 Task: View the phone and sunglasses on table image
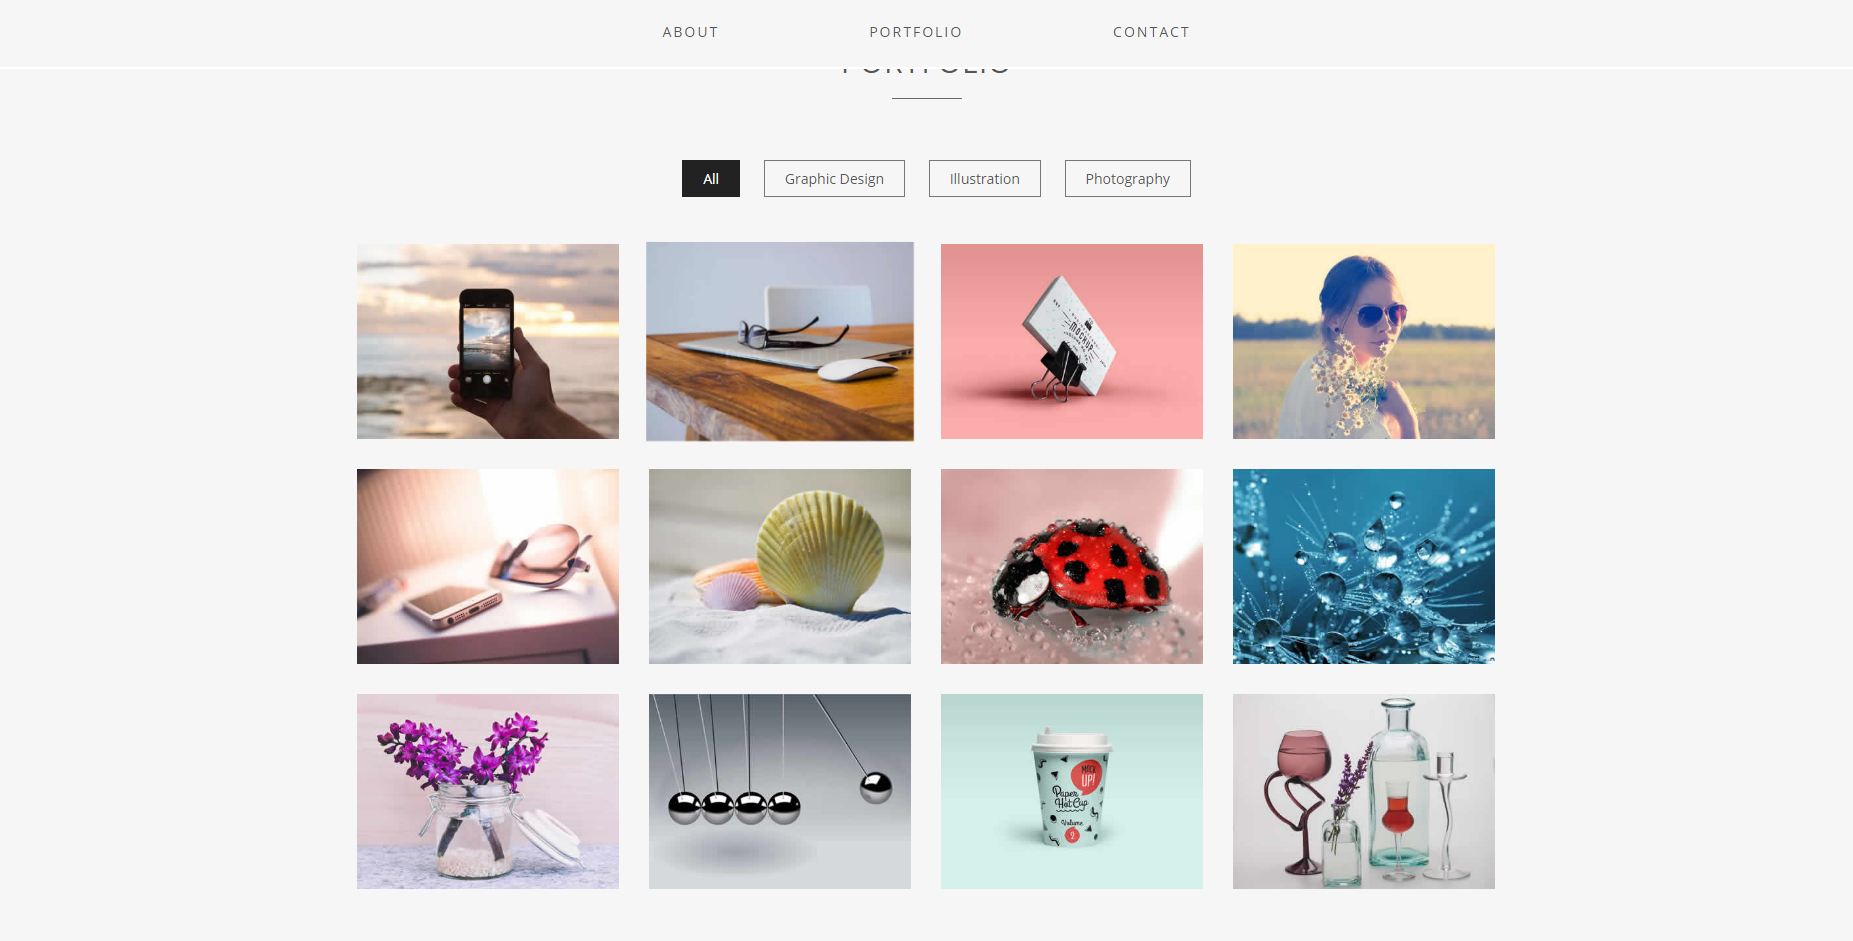point(488,566)
